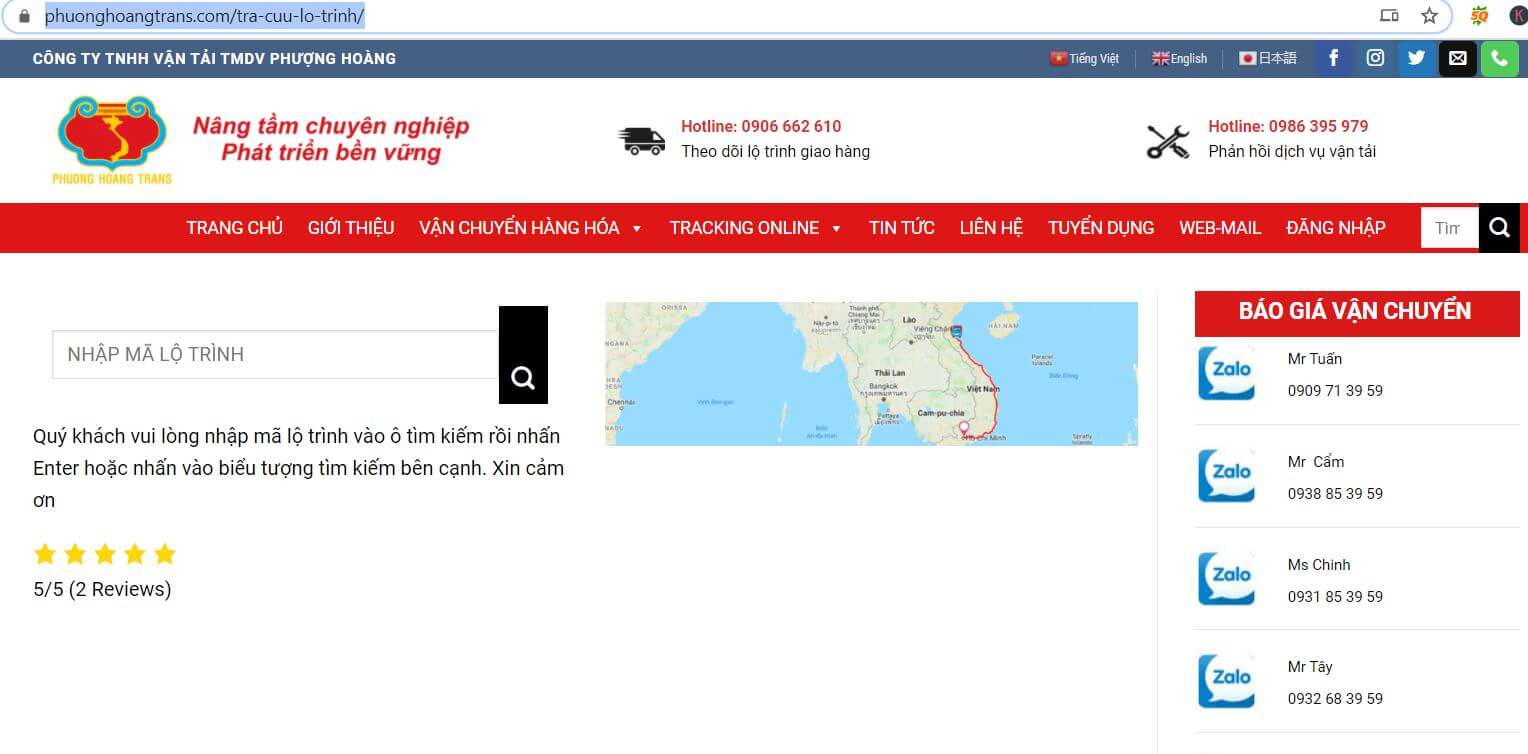1528x754 pixels.
Task: Open the Tuyển dụng menu item
Action: (1101, 228)
